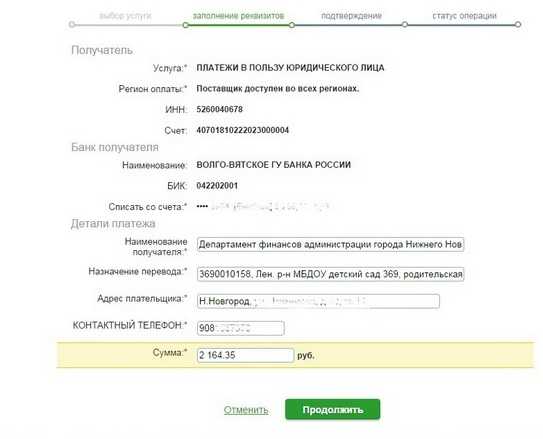Click the Счет number 40701810222023000004

tap(243, 130)
